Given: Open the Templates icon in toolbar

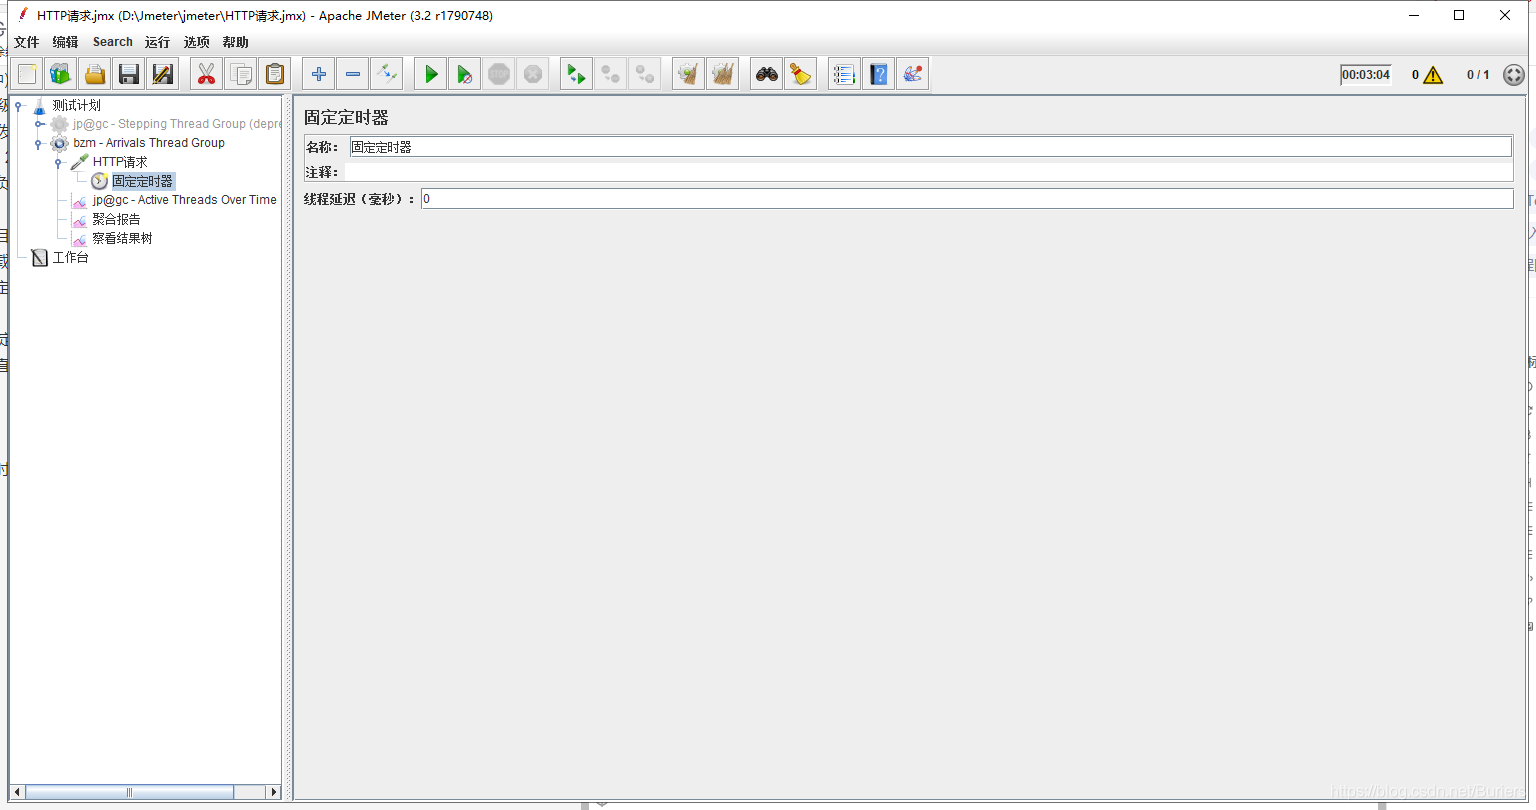Looking at the screenshot, I should point(61,74).
